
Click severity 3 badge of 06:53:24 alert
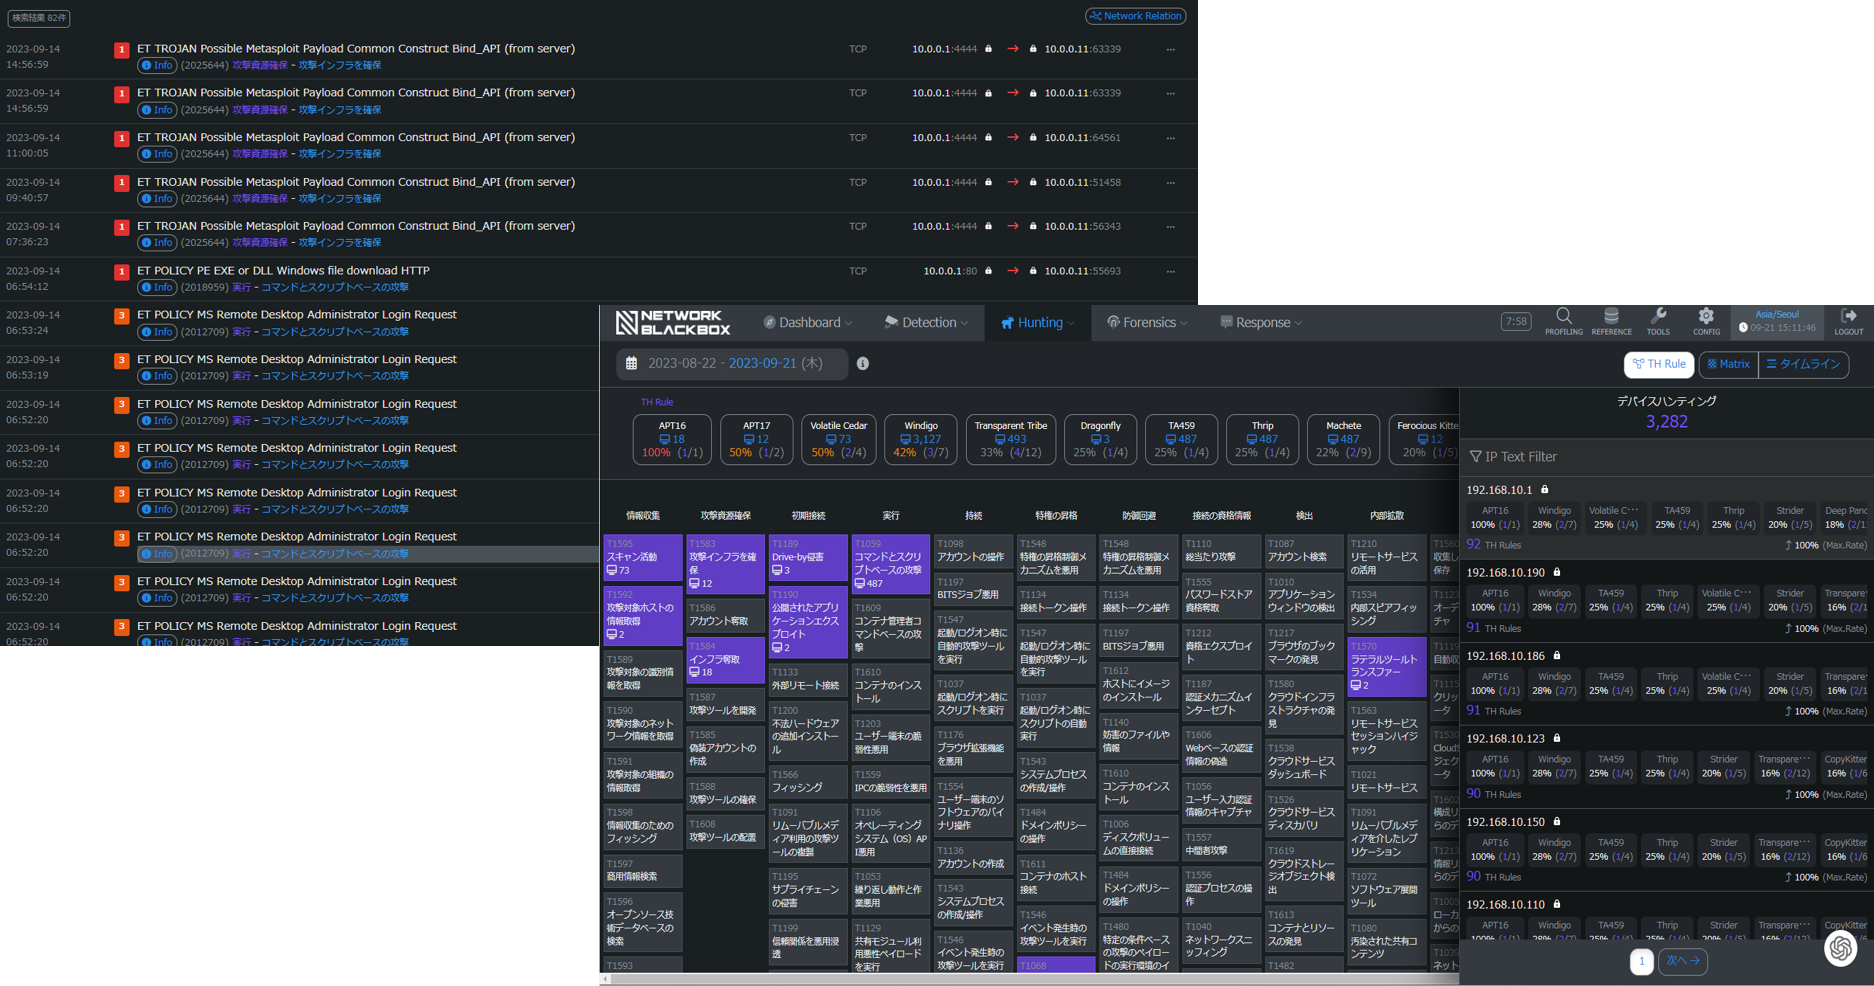tap(122, 316)
